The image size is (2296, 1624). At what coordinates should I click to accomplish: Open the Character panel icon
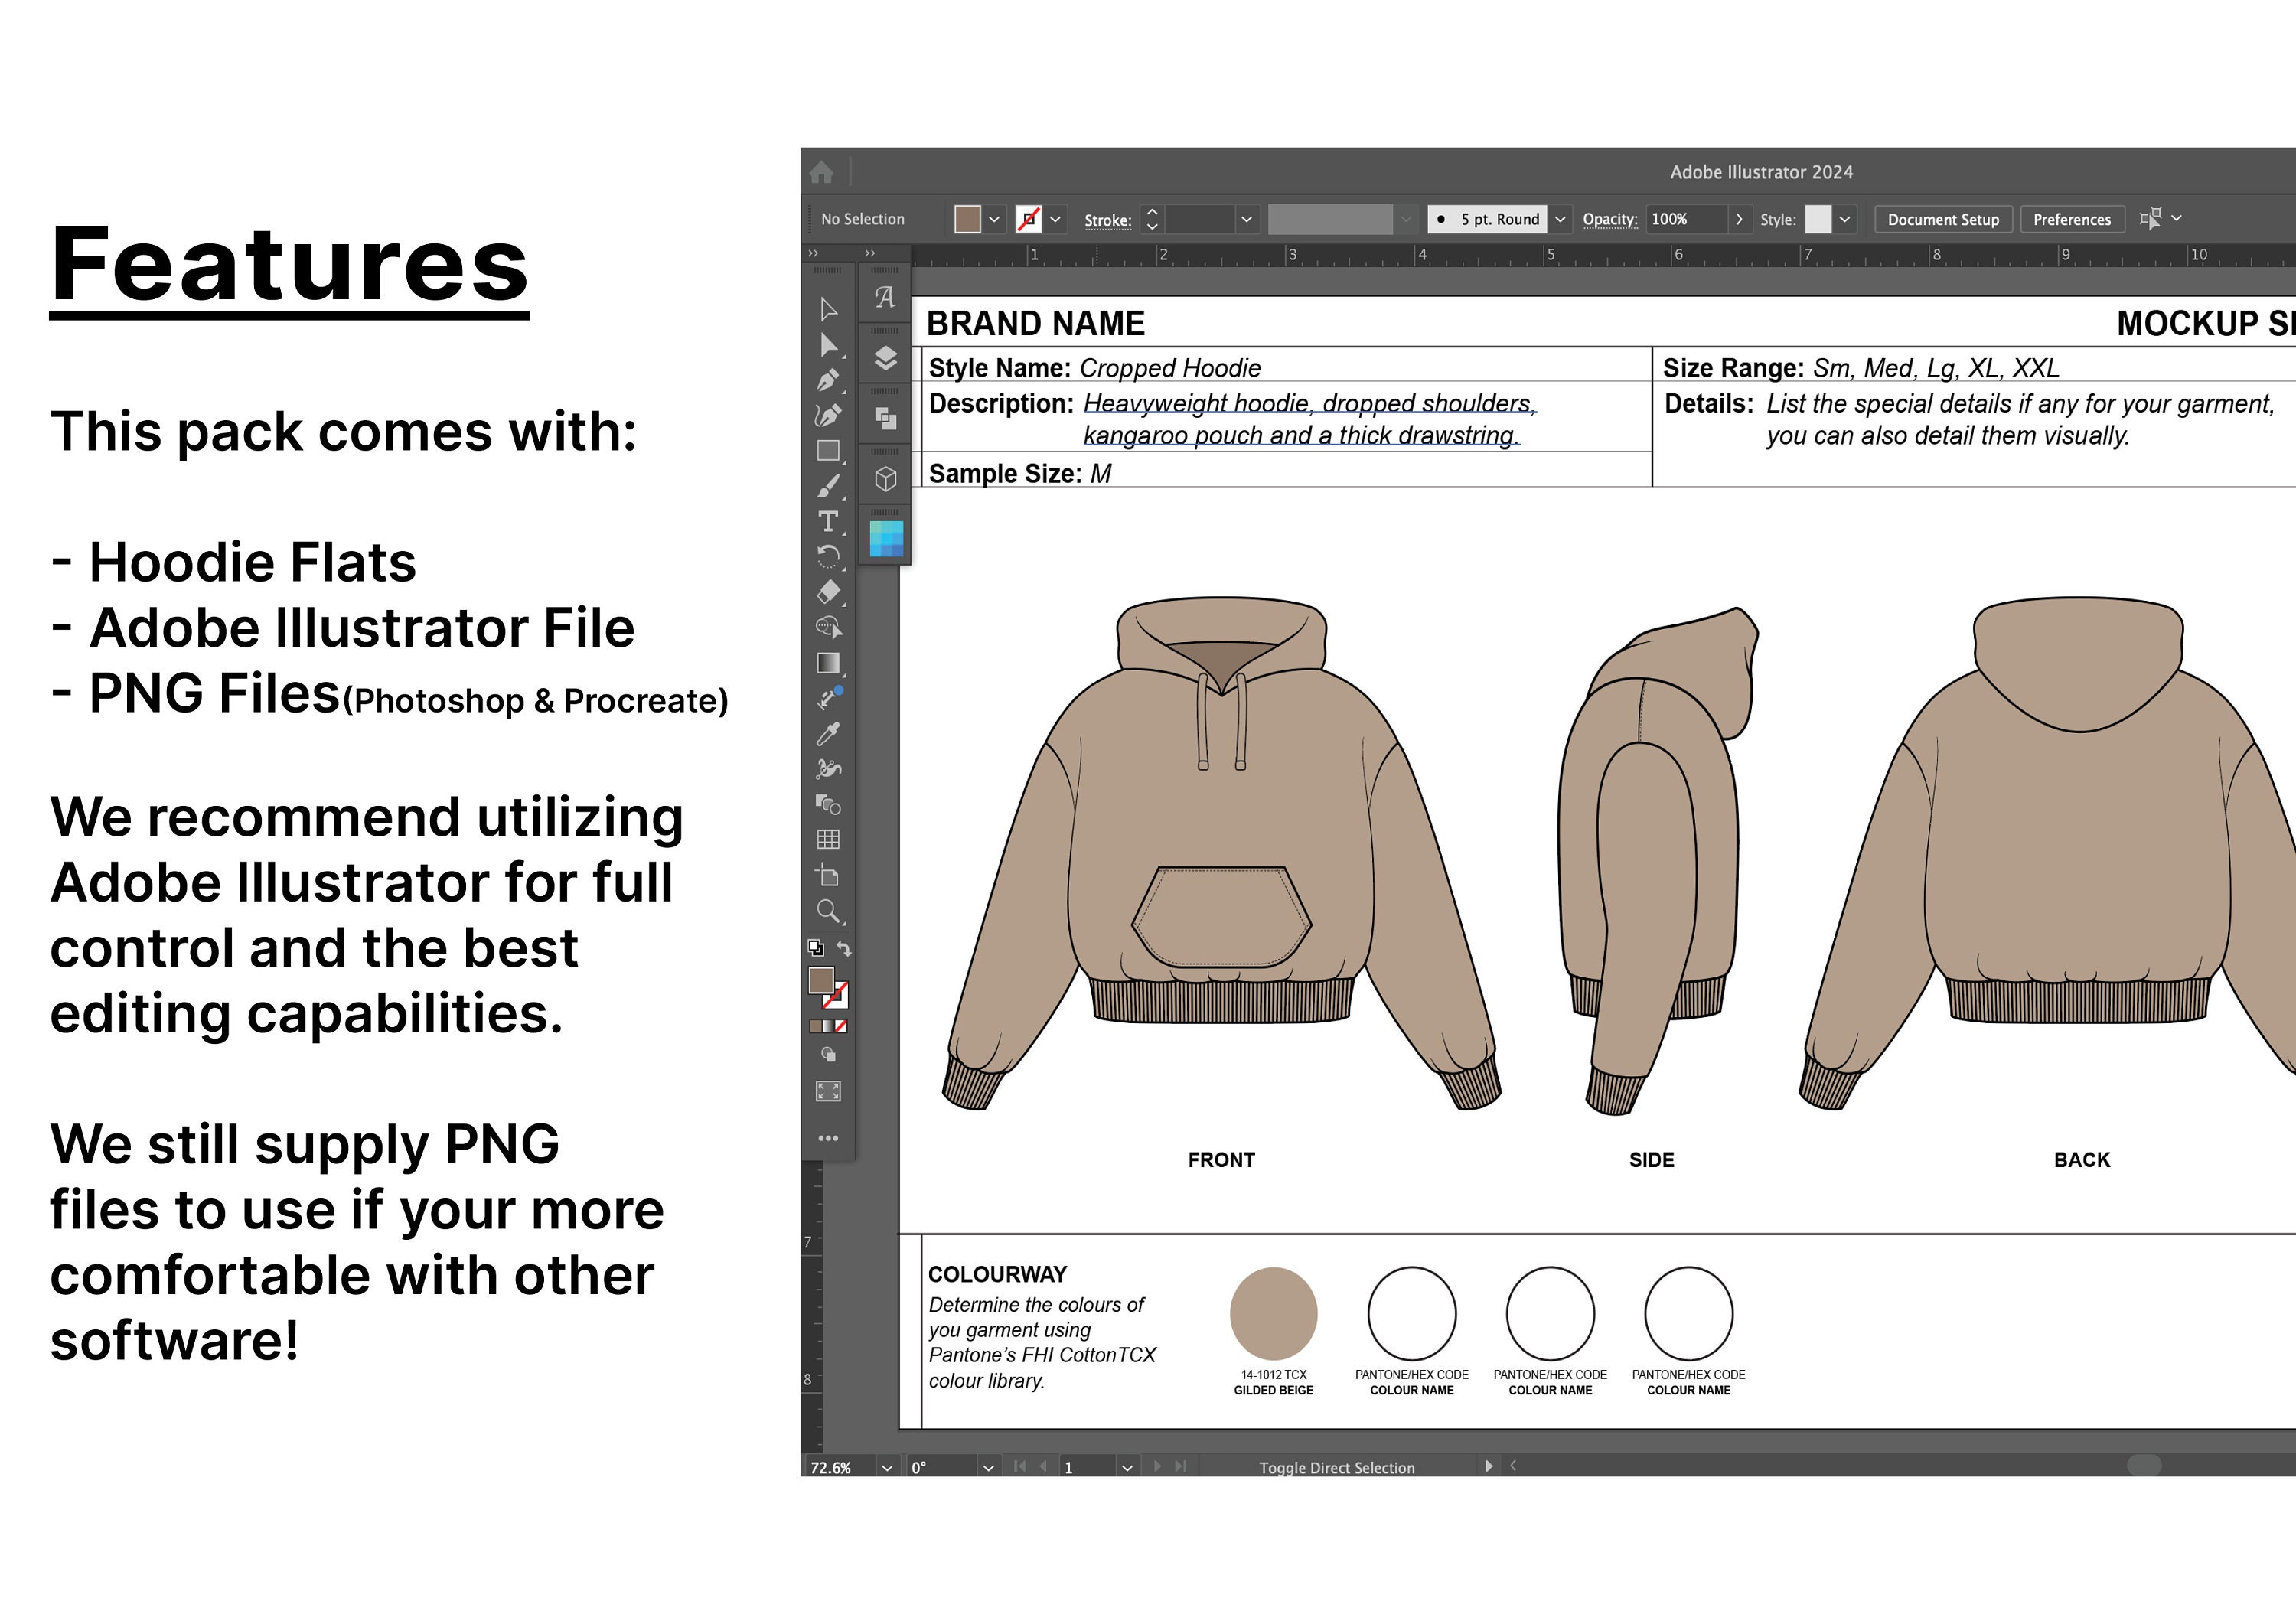(x=884, y=297)
